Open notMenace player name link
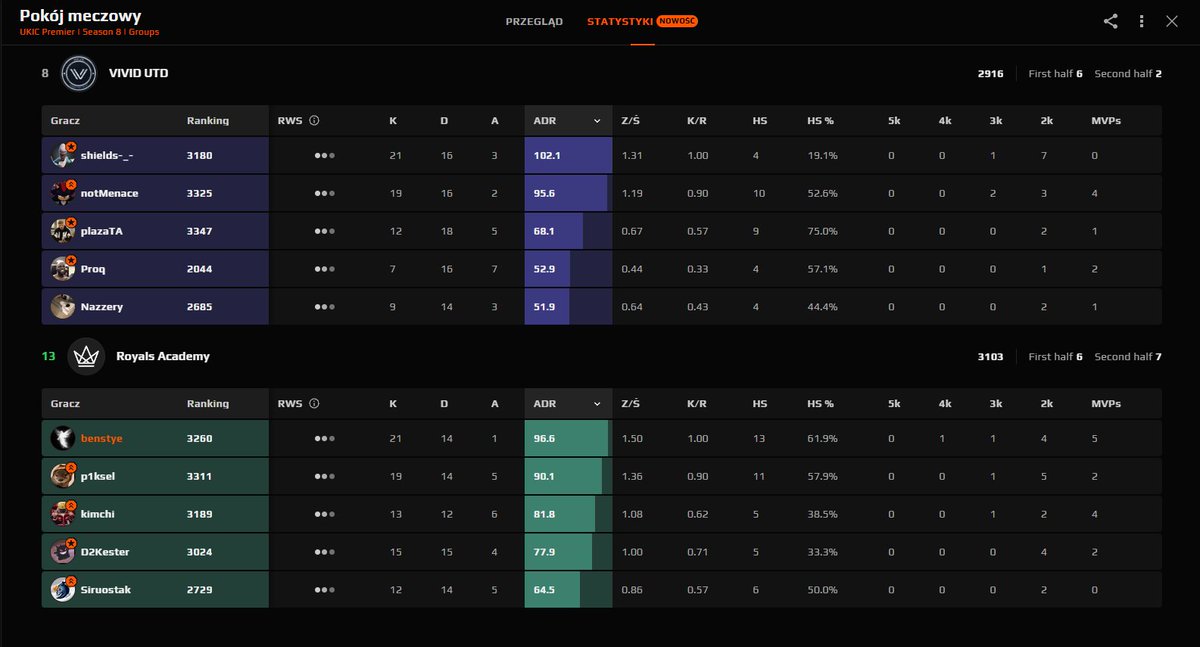Viewport: 1200px width, 647px height. pos(110,194)
